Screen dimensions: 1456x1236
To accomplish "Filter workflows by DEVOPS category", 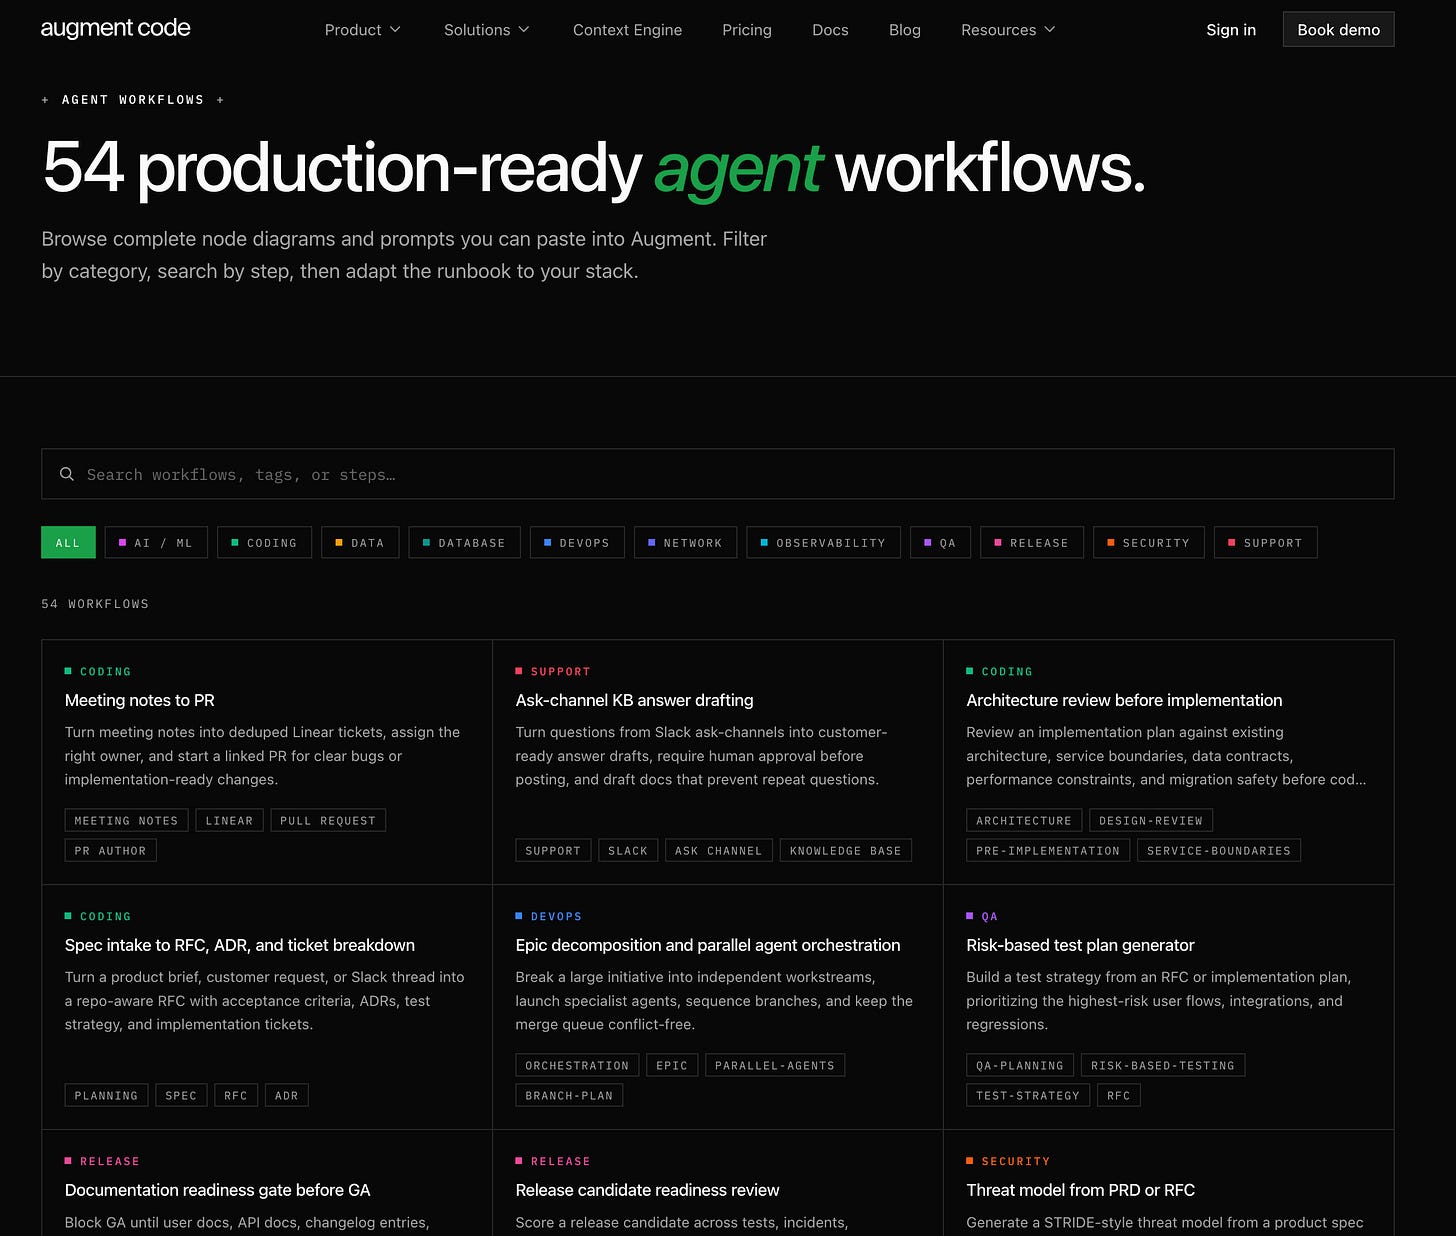I will [577, 543].
